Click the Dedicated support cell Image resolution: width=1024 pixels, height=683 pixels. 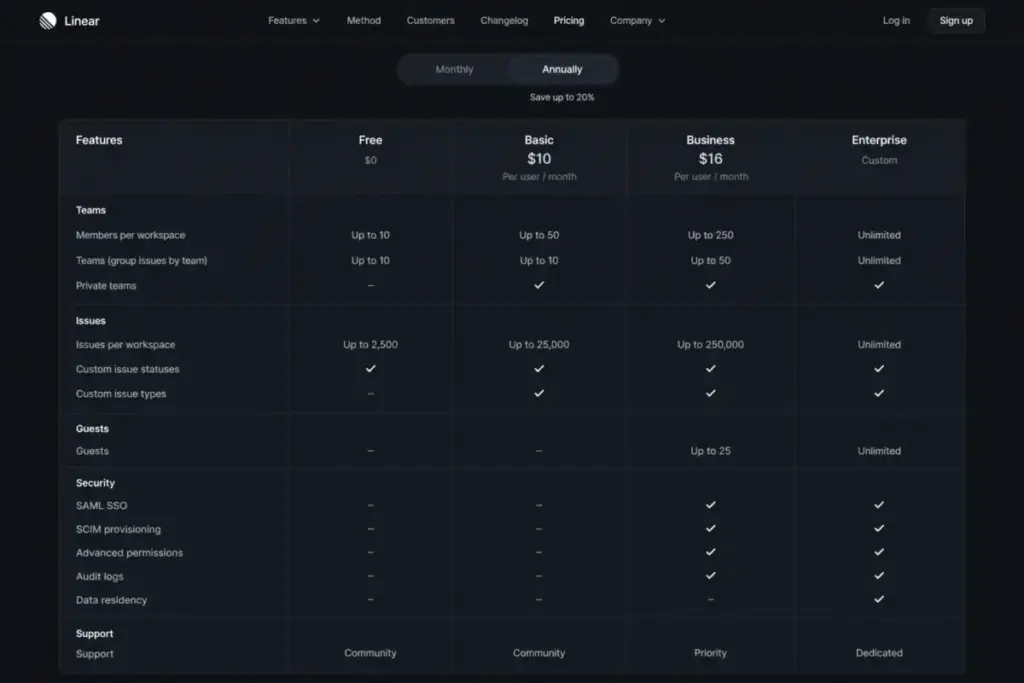point(879,653)
